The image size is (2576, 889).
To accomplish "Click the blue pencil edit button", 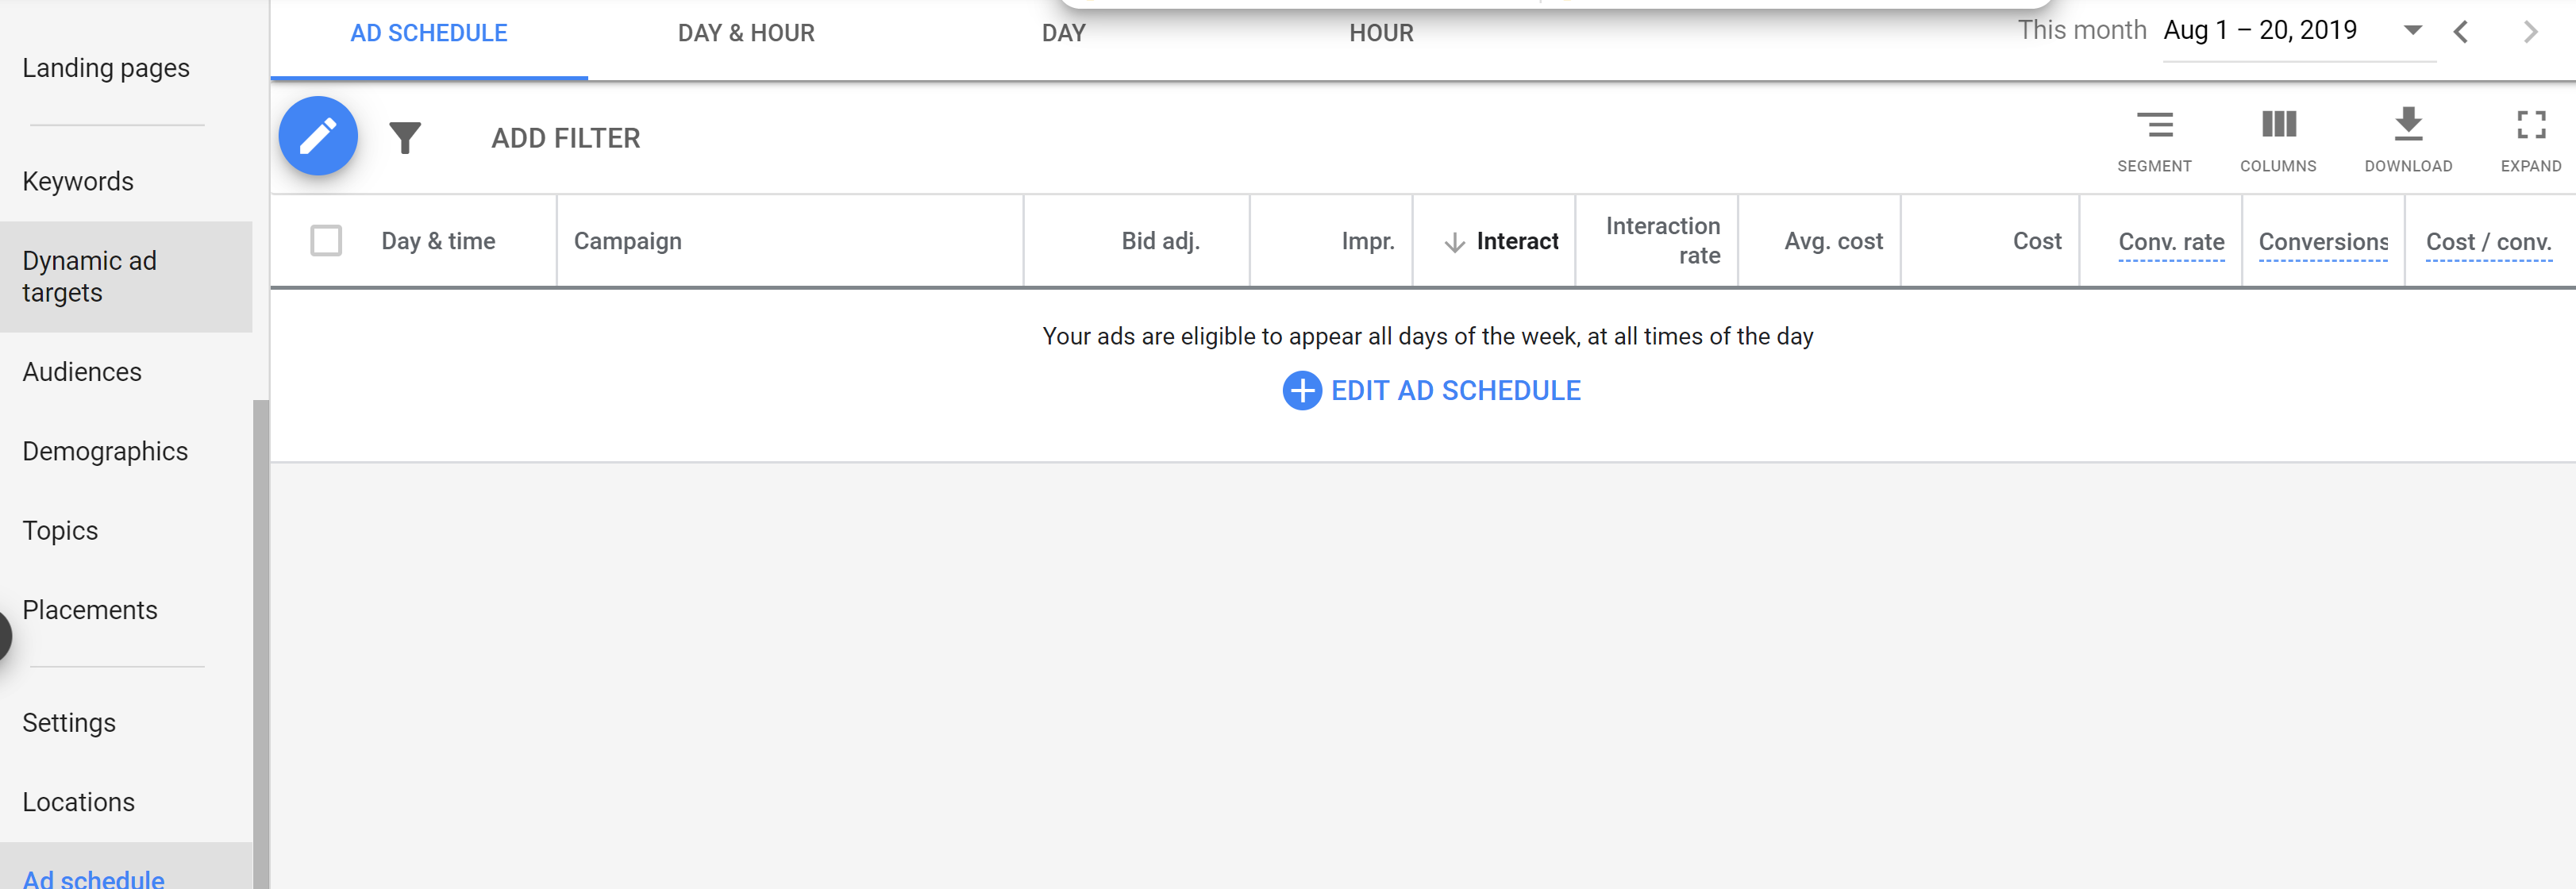I will click(318, 137).
